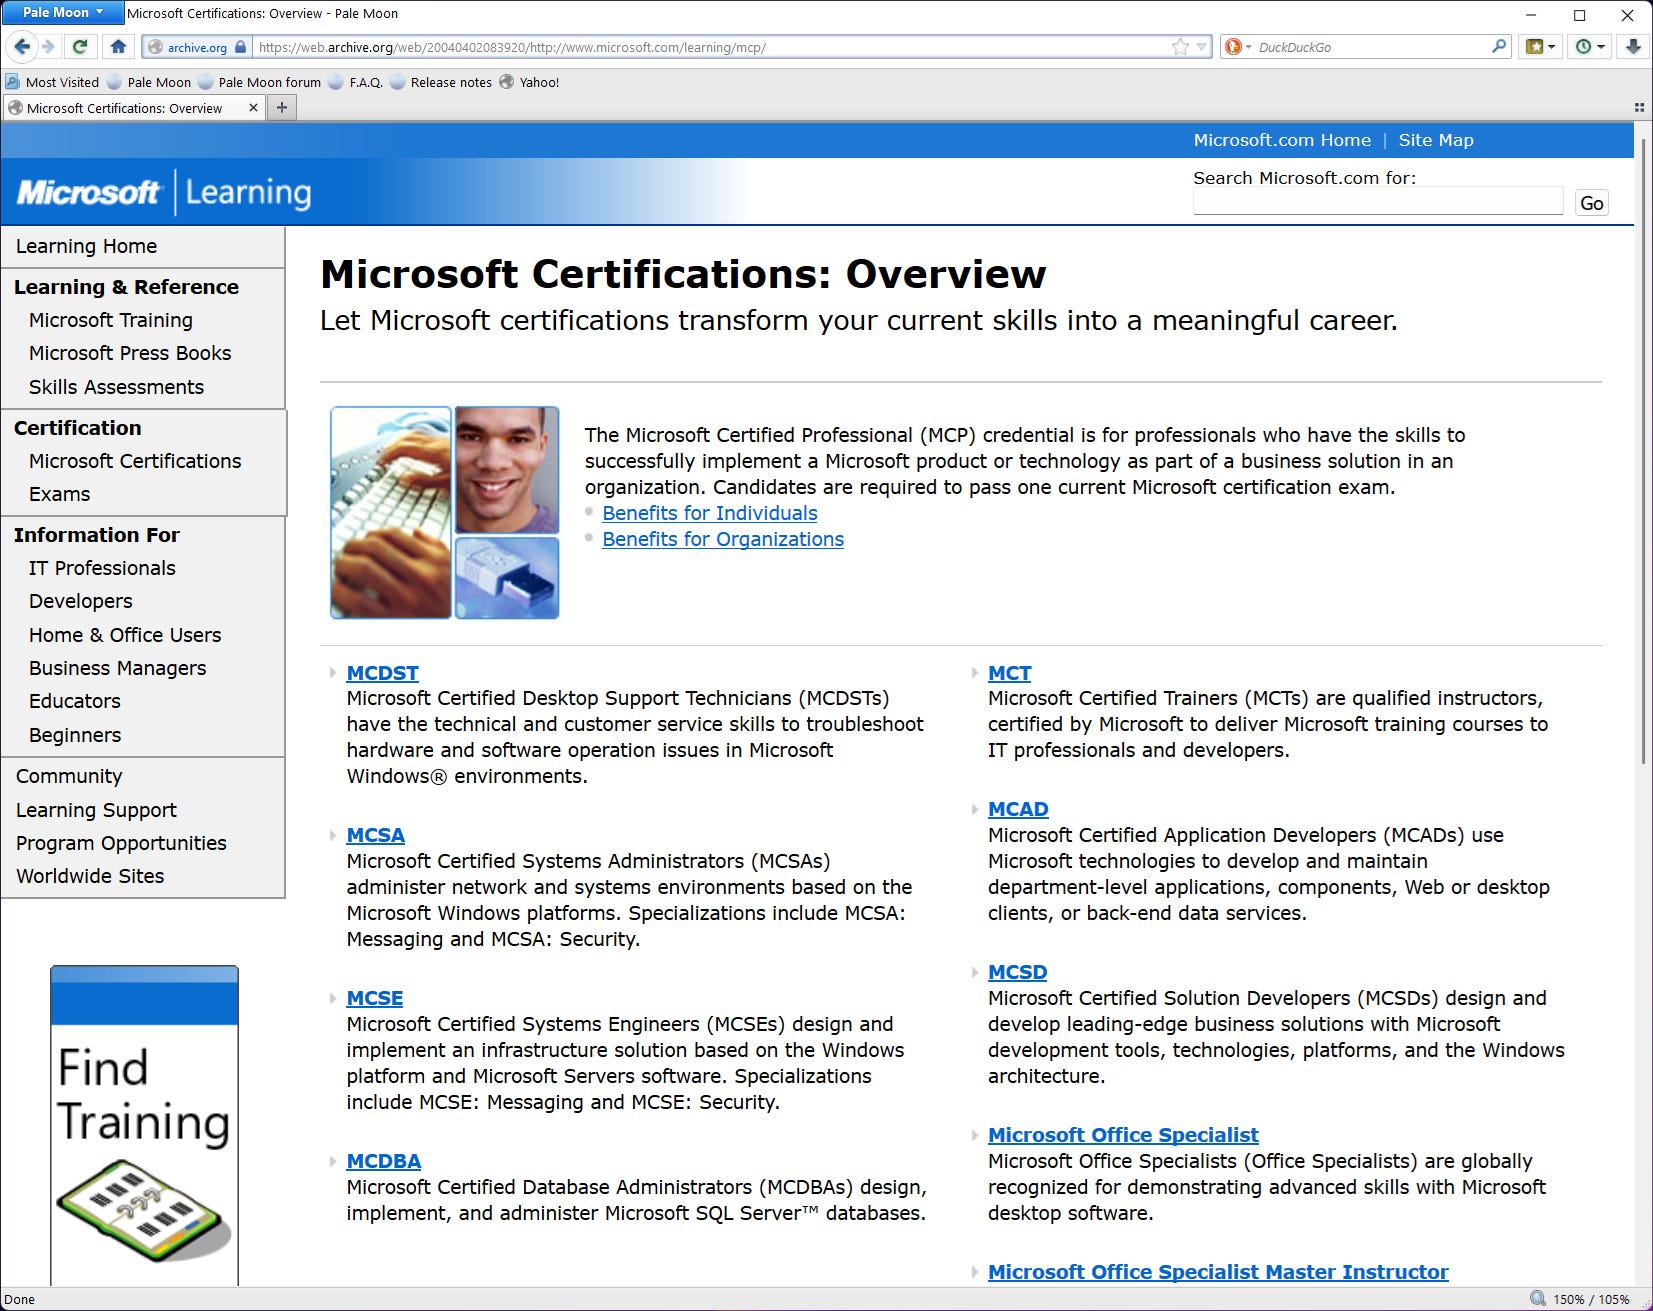
Task: Click the DuckDuckGo search engine icon
Action: [1233, 47]
